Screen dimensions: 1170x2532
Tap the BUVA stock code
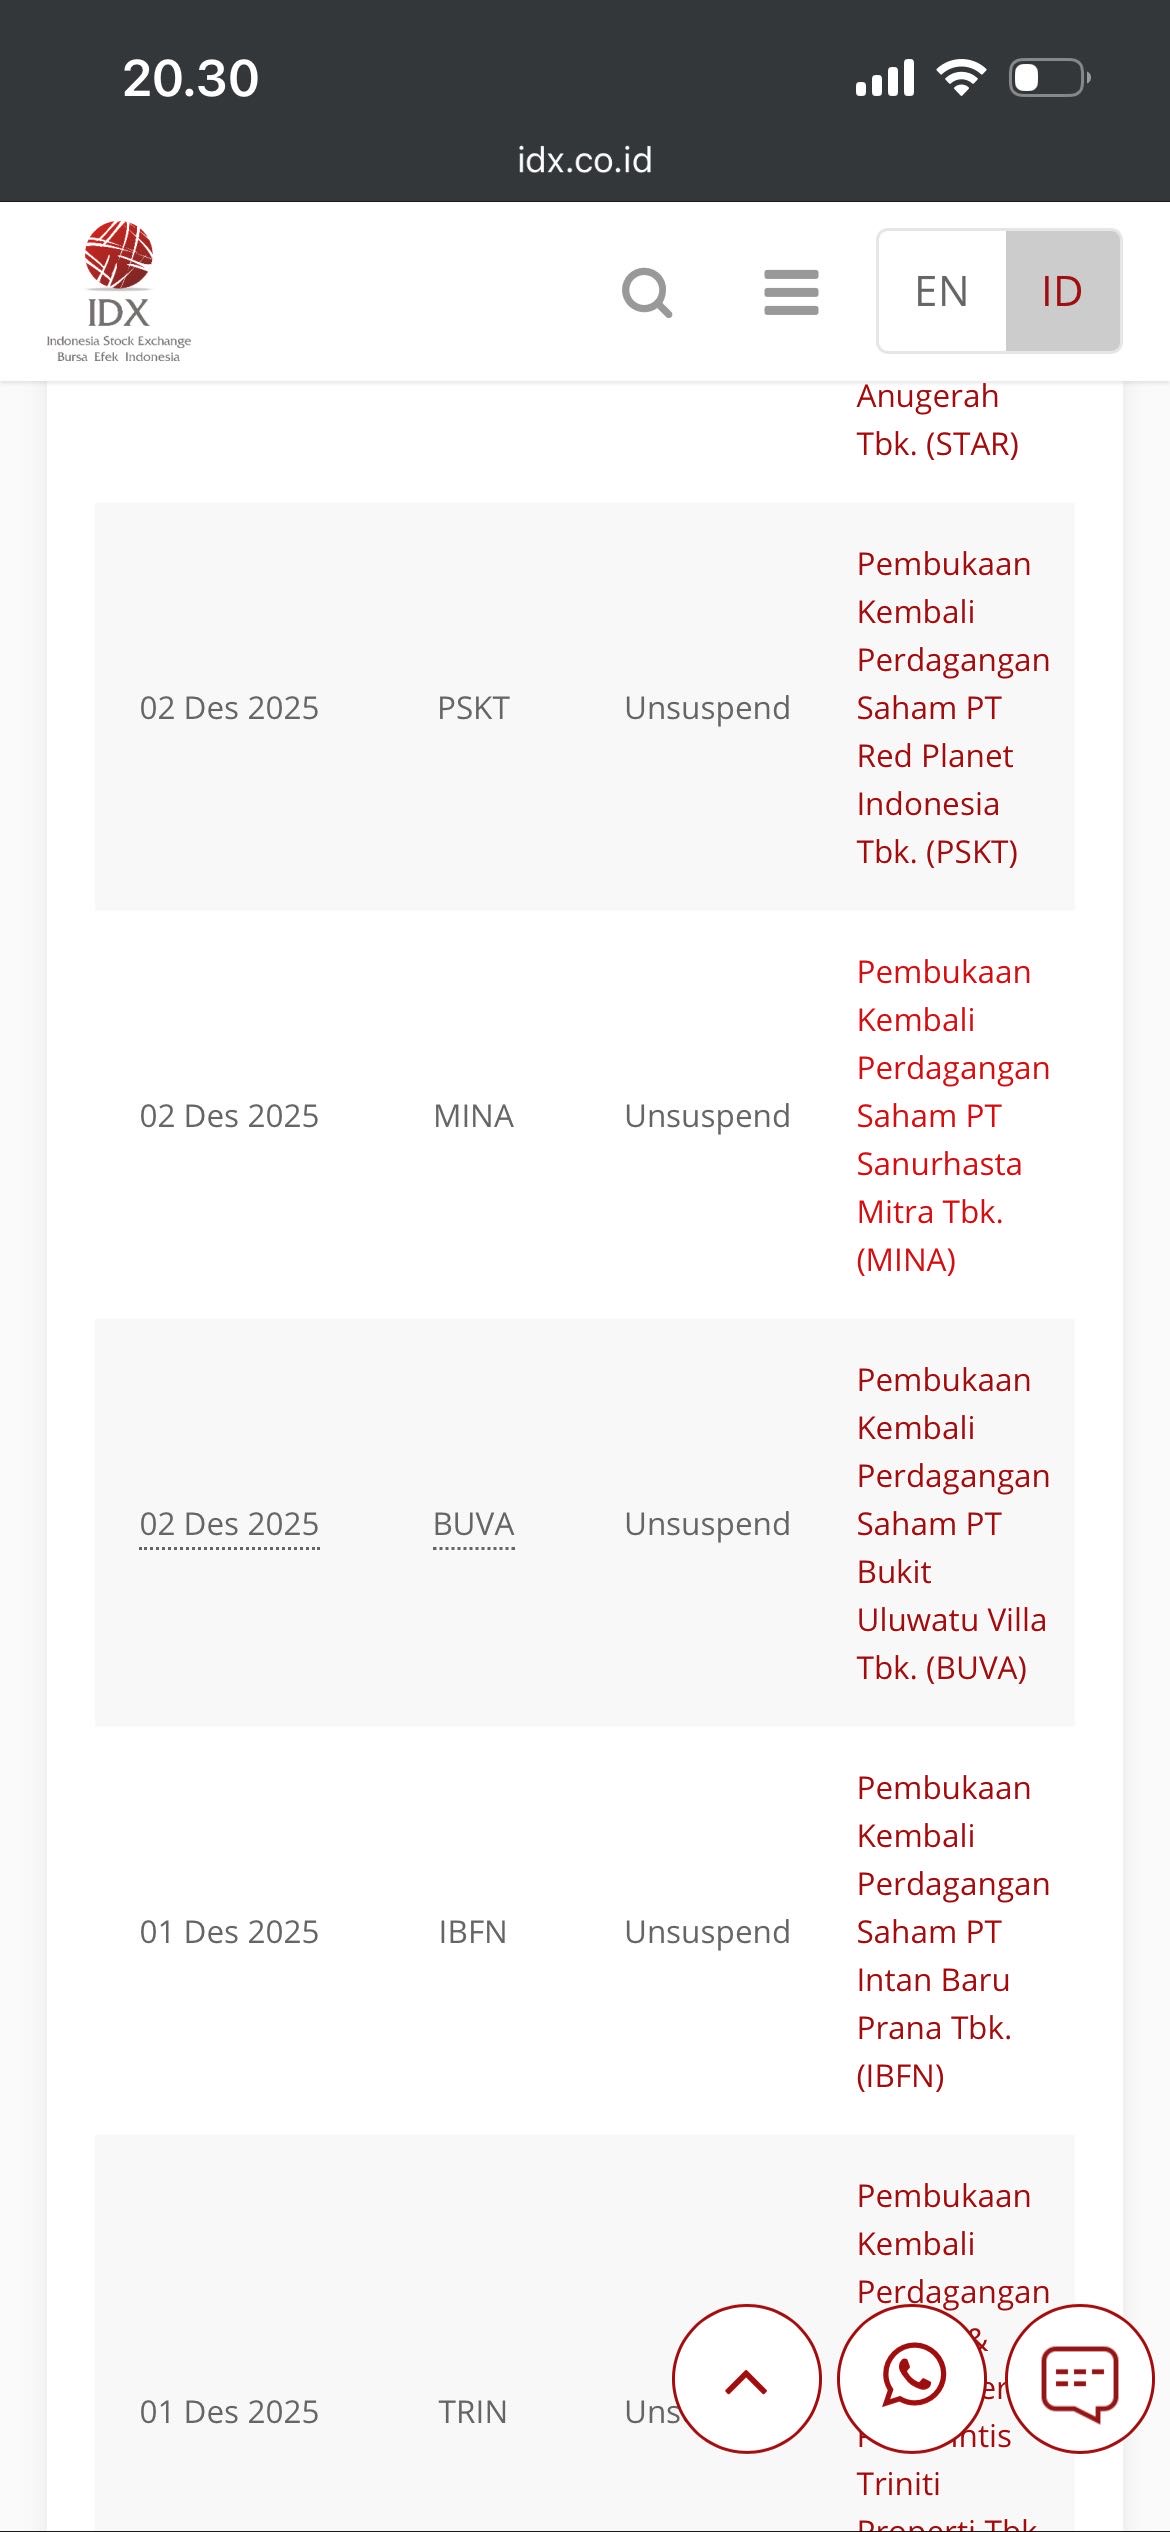tap(473, 1524)
